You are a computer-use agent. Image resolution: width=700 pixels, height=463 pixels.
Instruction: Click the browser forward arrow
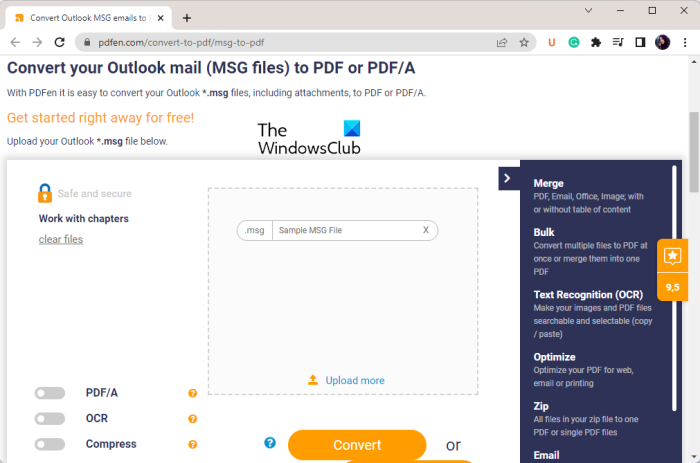click(38, 42)
